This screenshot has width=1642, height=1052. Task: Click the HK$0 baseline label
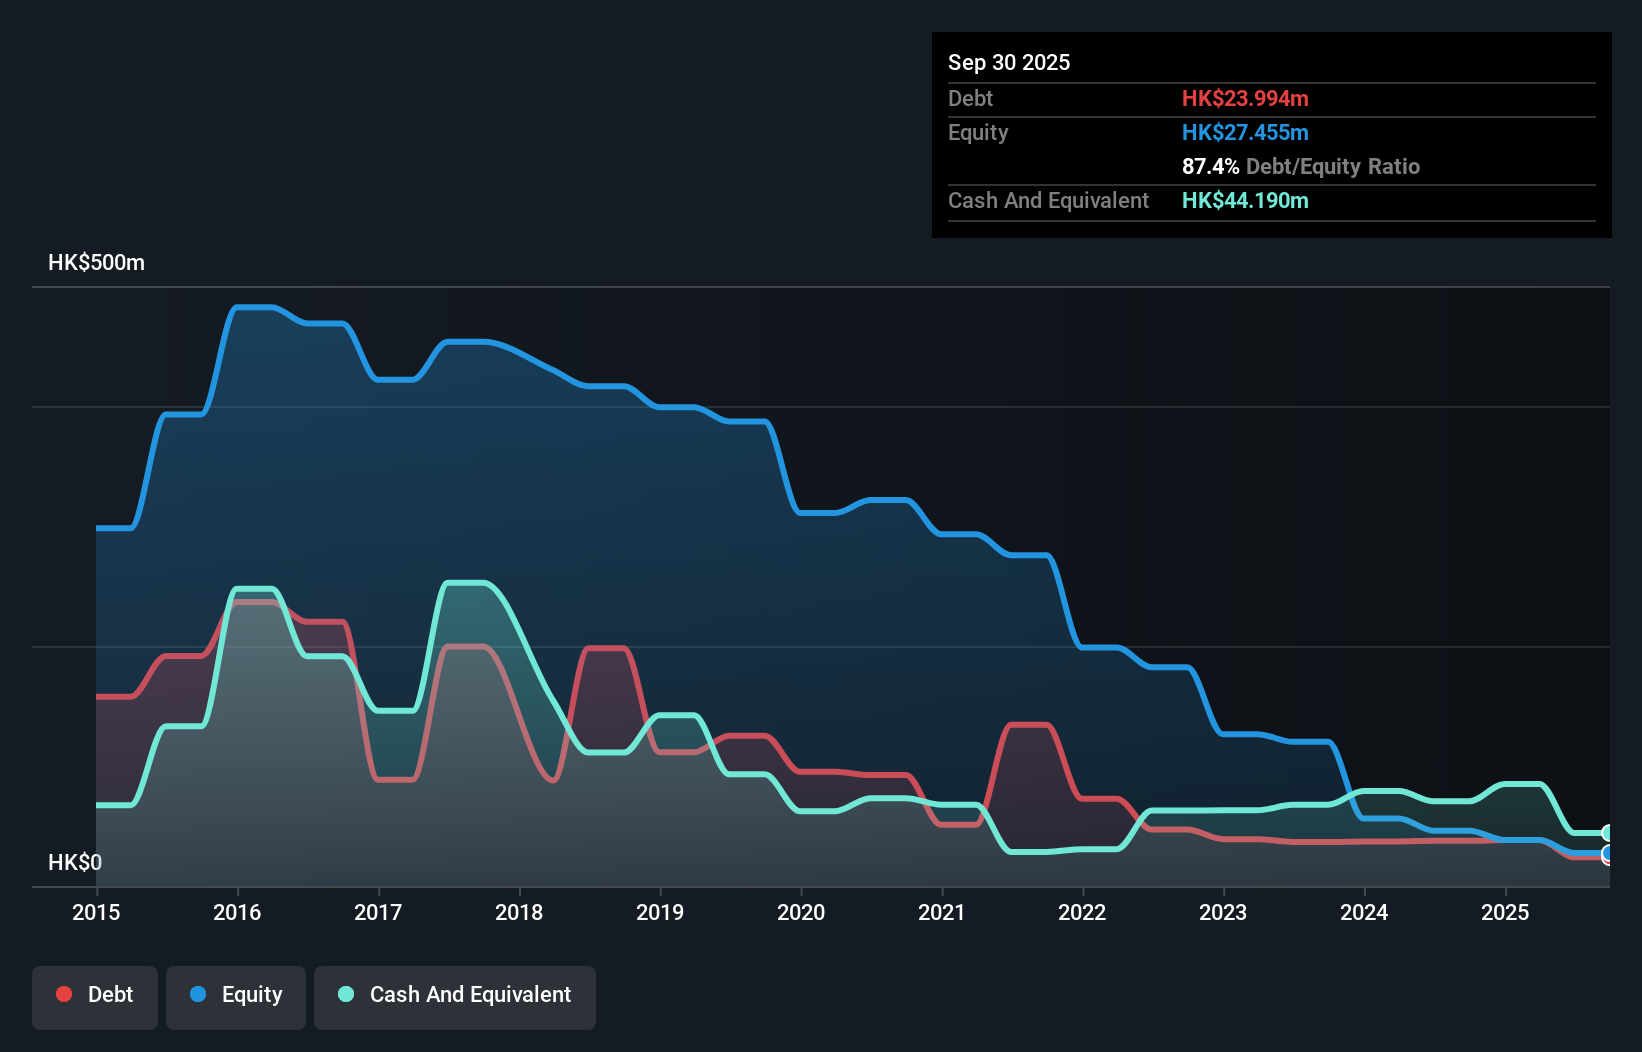click(x=75, y=861)
